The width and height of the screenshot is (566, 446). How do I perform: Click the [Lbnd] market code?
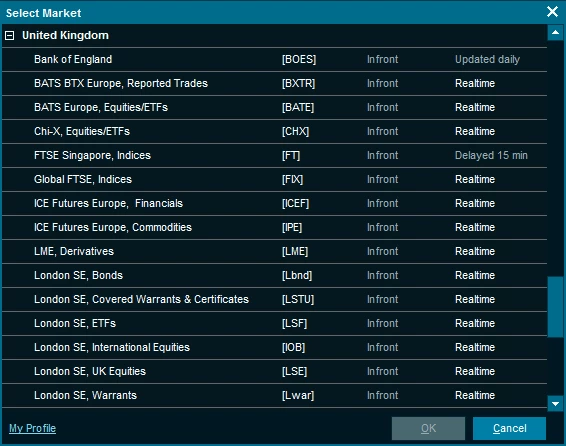[297, 275]
